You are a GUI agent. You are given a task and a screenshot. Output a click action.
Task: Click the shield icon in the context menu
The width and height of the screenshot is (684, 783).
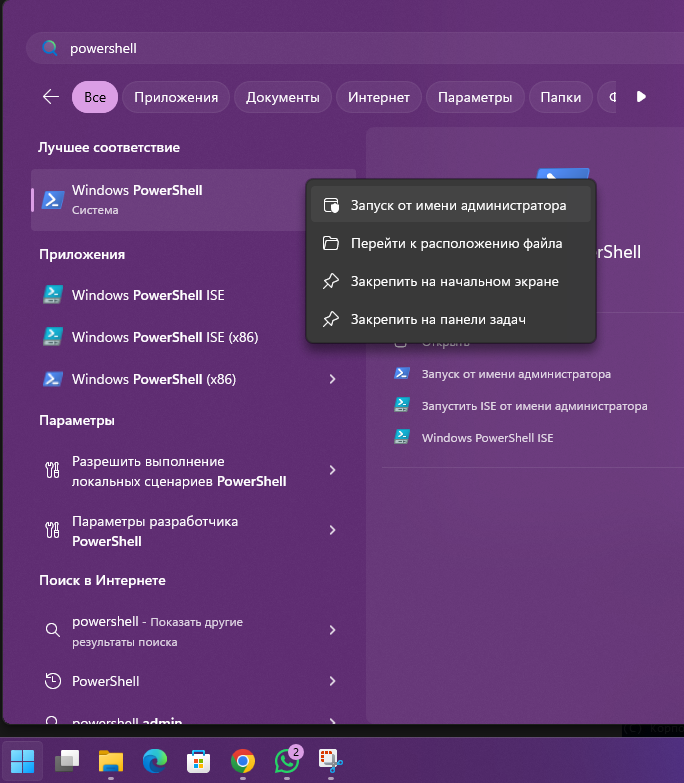click(331, 205)
